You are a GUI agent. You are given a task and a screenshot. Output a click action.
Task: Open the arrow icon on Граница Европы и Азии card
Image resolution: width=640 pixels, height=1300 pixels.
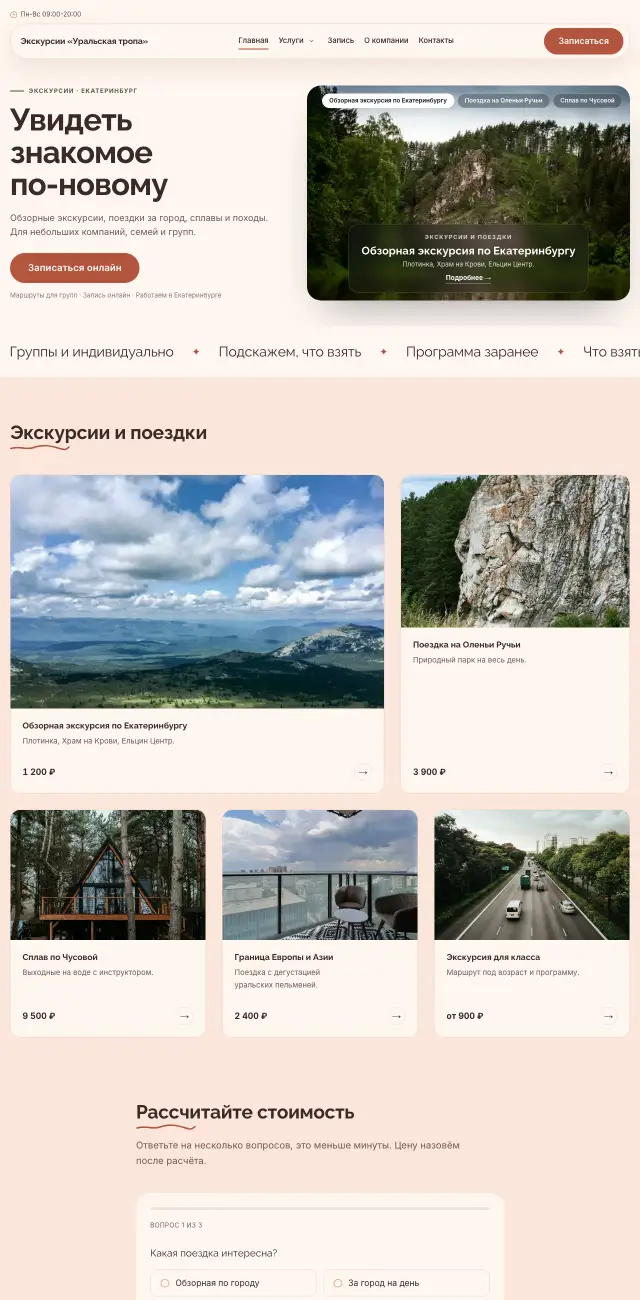point(397,1016)
